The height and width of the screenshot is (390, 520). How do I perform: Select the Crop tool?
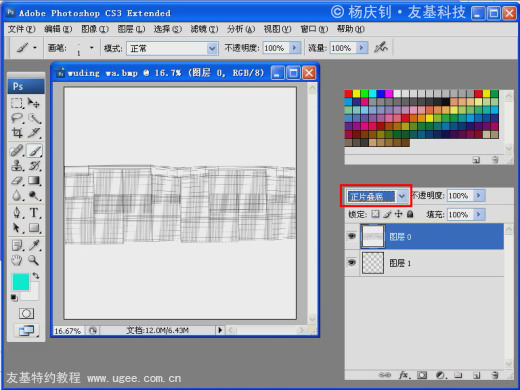(x=17, y=133)
